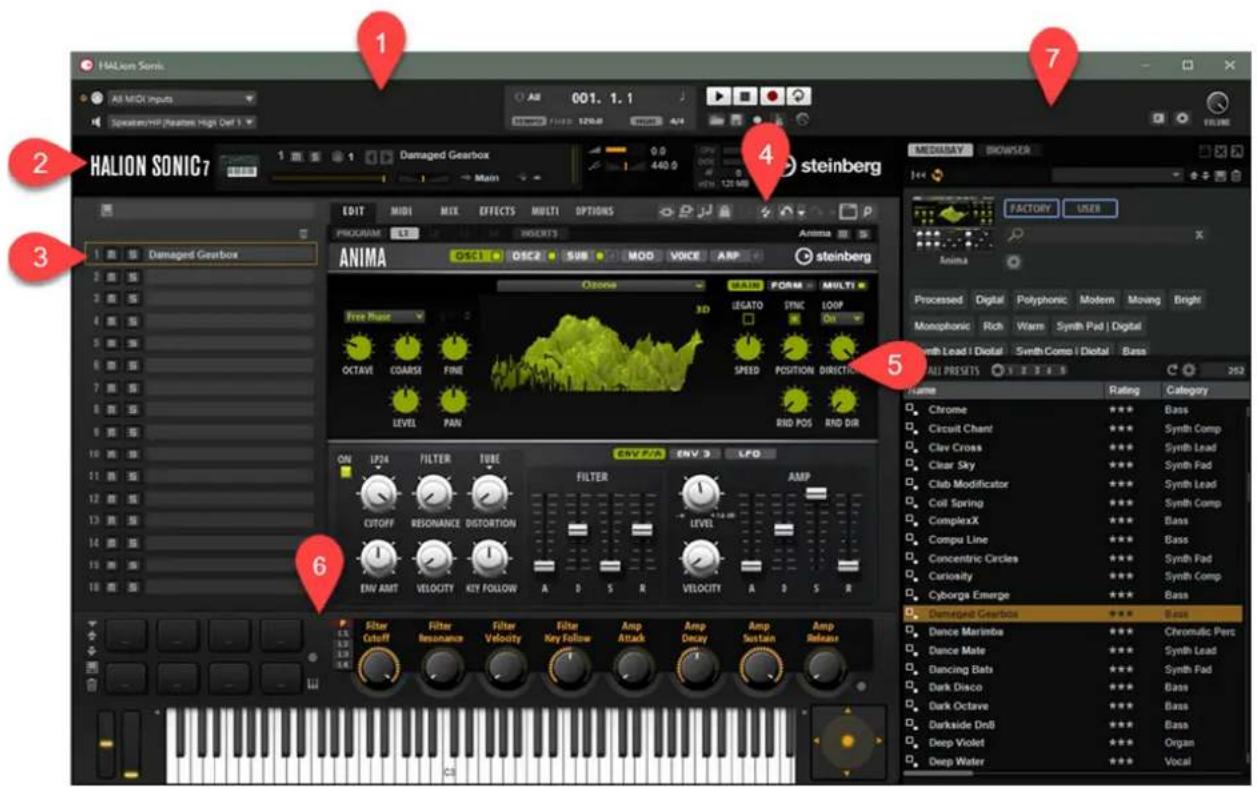Toggle the SYNC checkbox
This screenshot has height=787, width=1257.
[795, 319]
